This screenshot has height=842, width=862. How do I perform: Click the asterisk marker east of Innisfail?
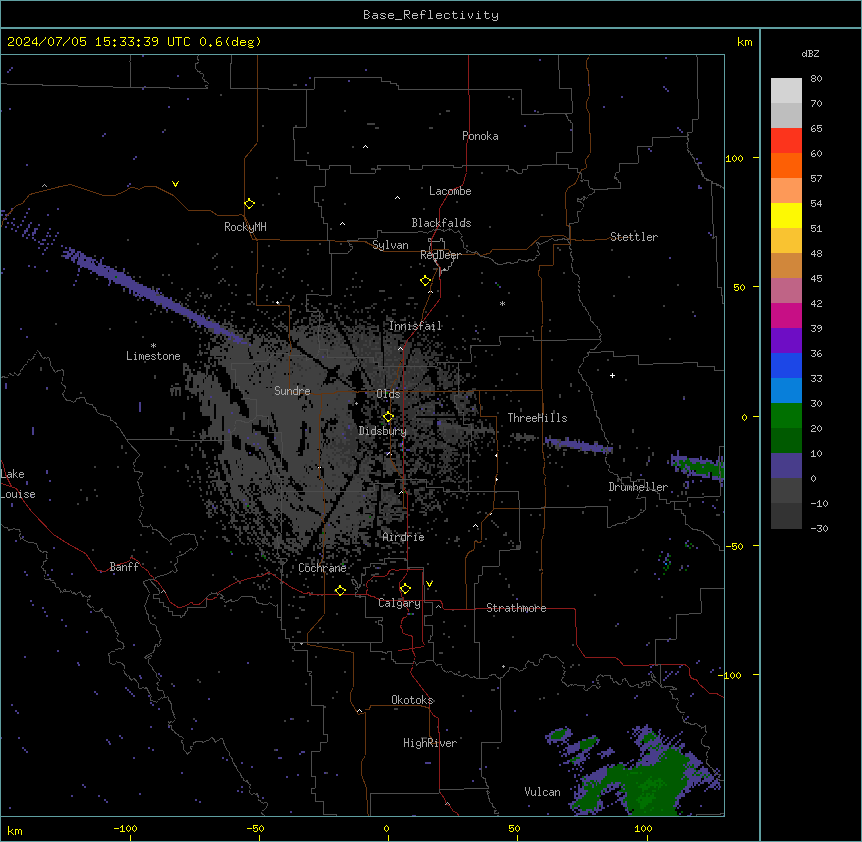502,303
